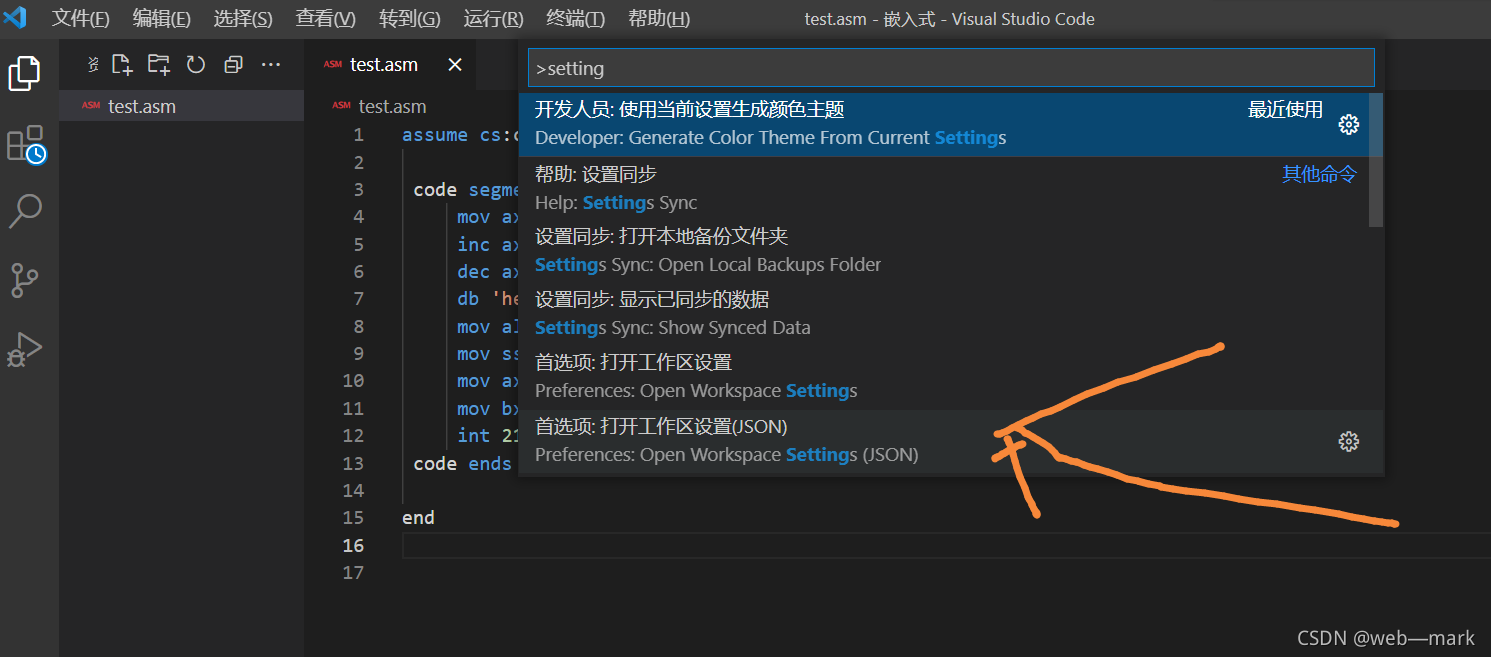Open the Extensions view icon
This screenshot has width=1491, height=657.
tap(25, 145)
